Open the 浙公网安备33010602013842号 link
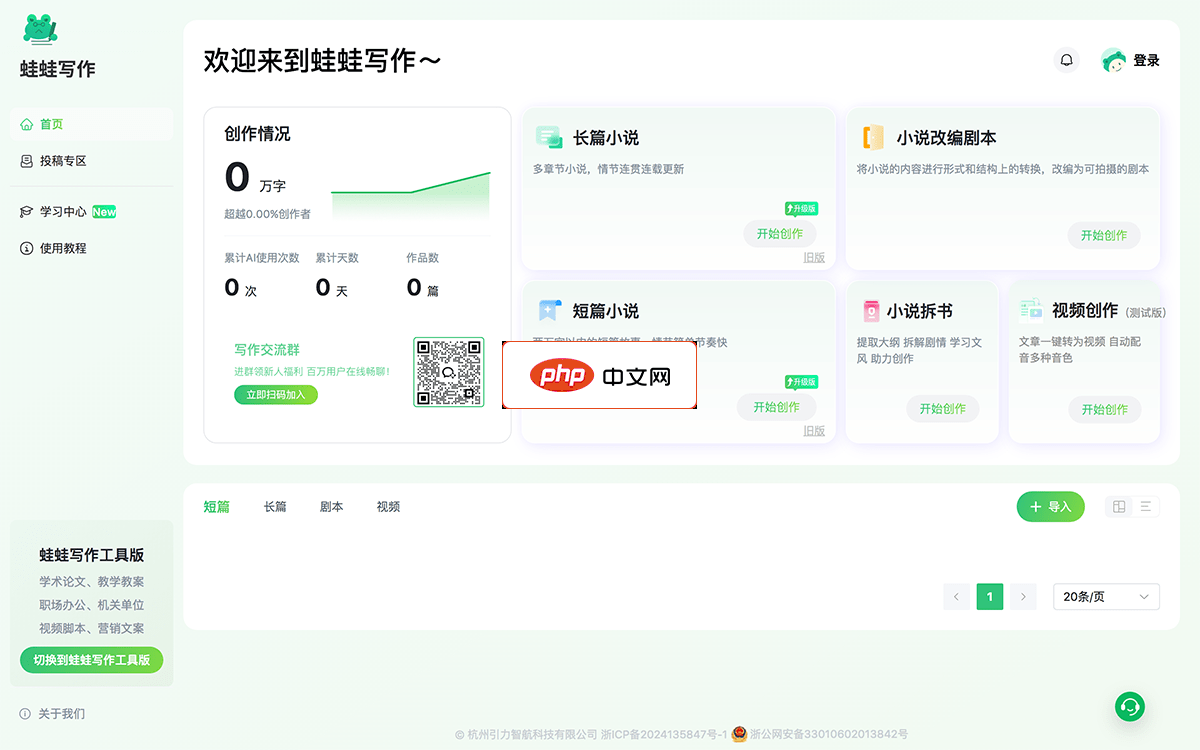Screen dimensions: 1200x750 click(x=829, y=734)
